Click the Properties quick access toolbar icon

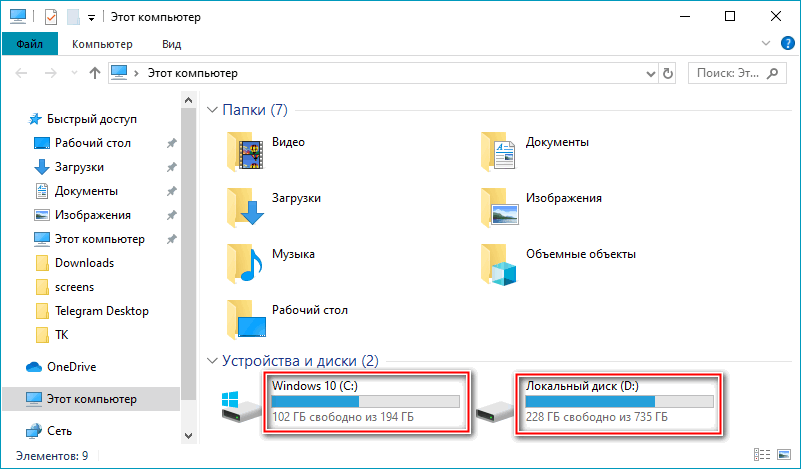[51, 17]
